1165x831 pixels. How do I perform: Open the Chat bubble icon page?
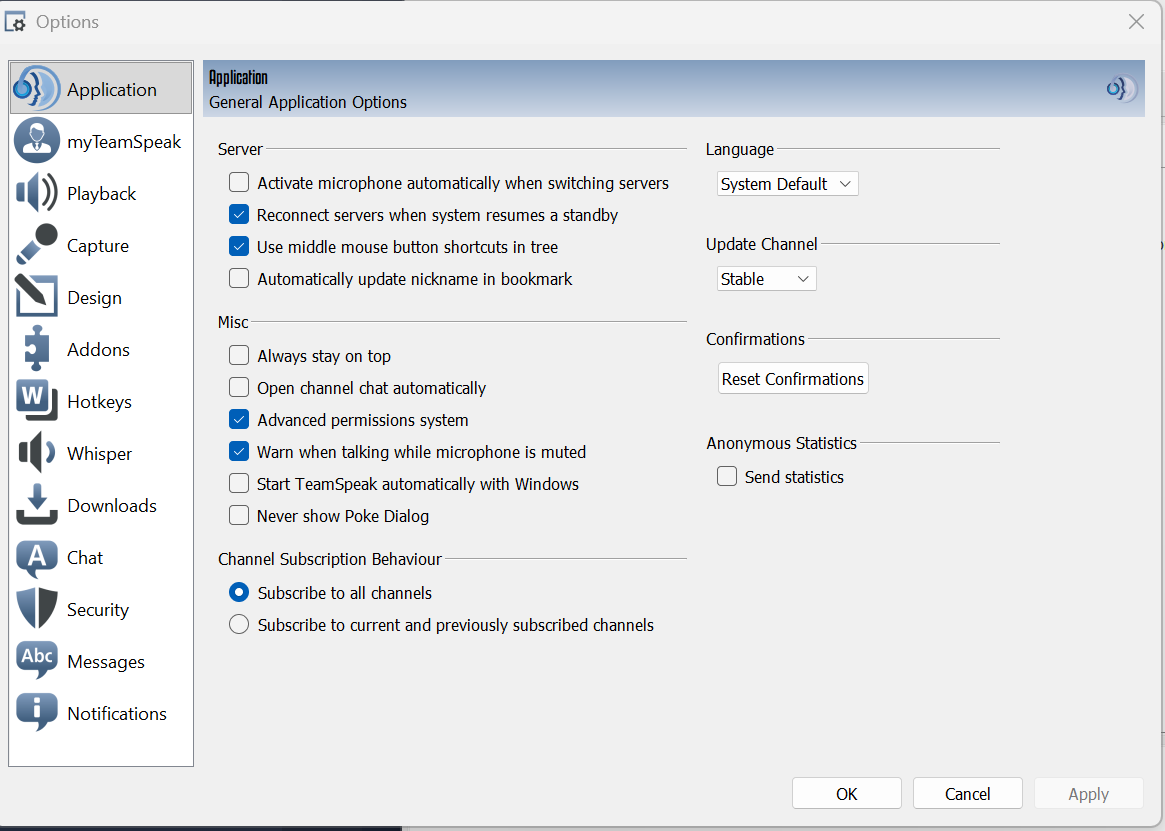[x=36, y=559]
